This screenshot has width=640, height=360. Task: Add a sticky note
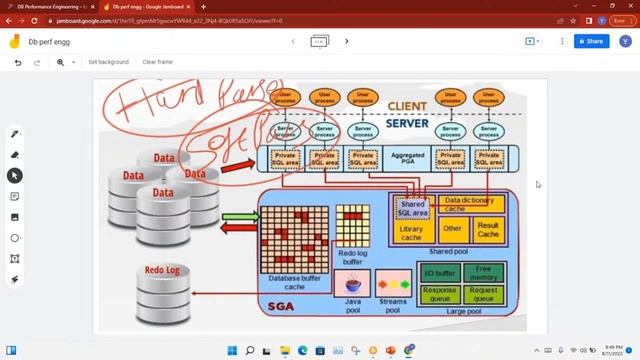(15, 196)
